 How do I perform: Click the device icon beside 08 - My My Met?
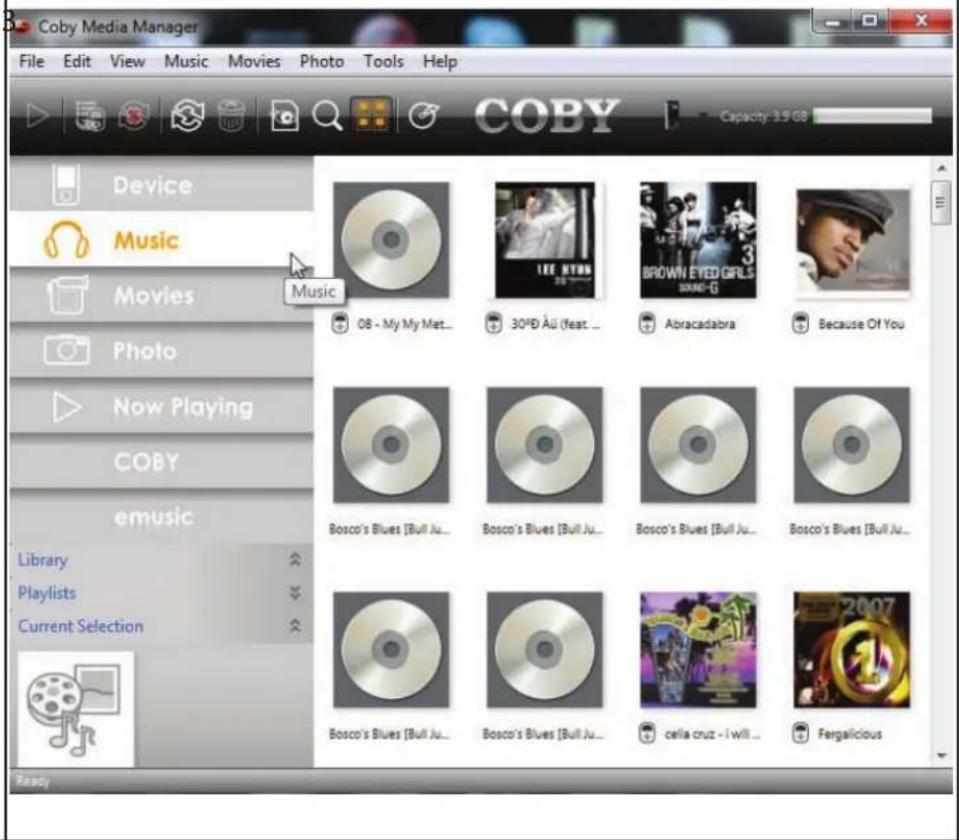339,323
